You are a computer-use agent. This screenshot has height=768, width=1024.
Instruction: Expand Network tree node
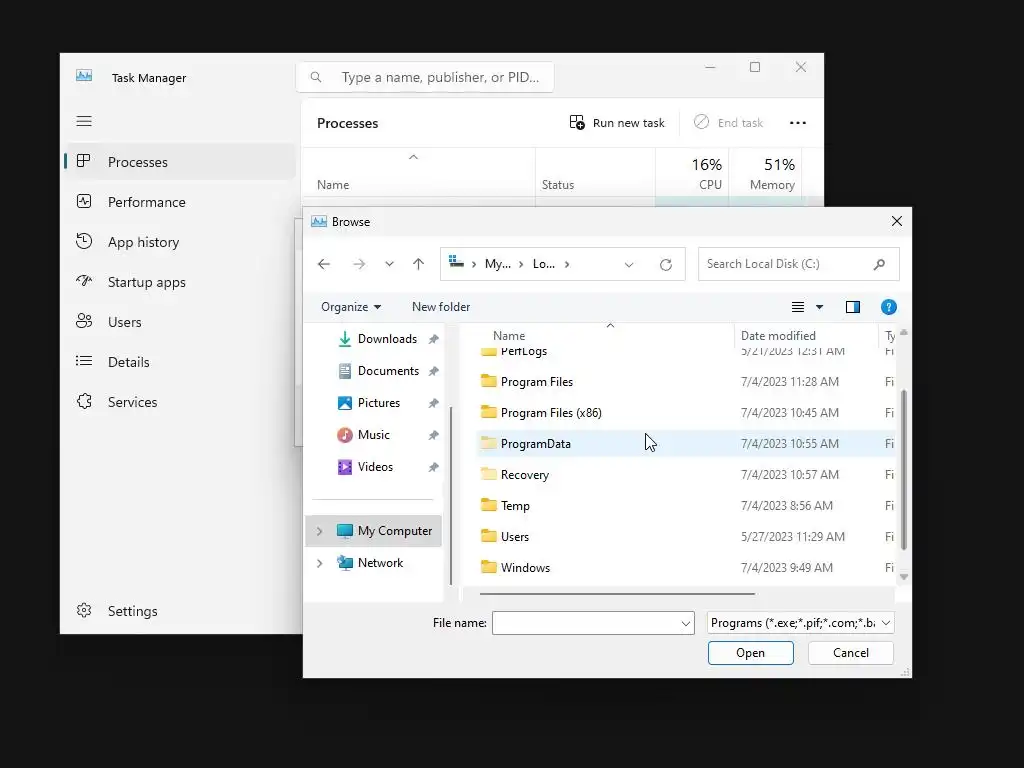(x=319, y=563)
